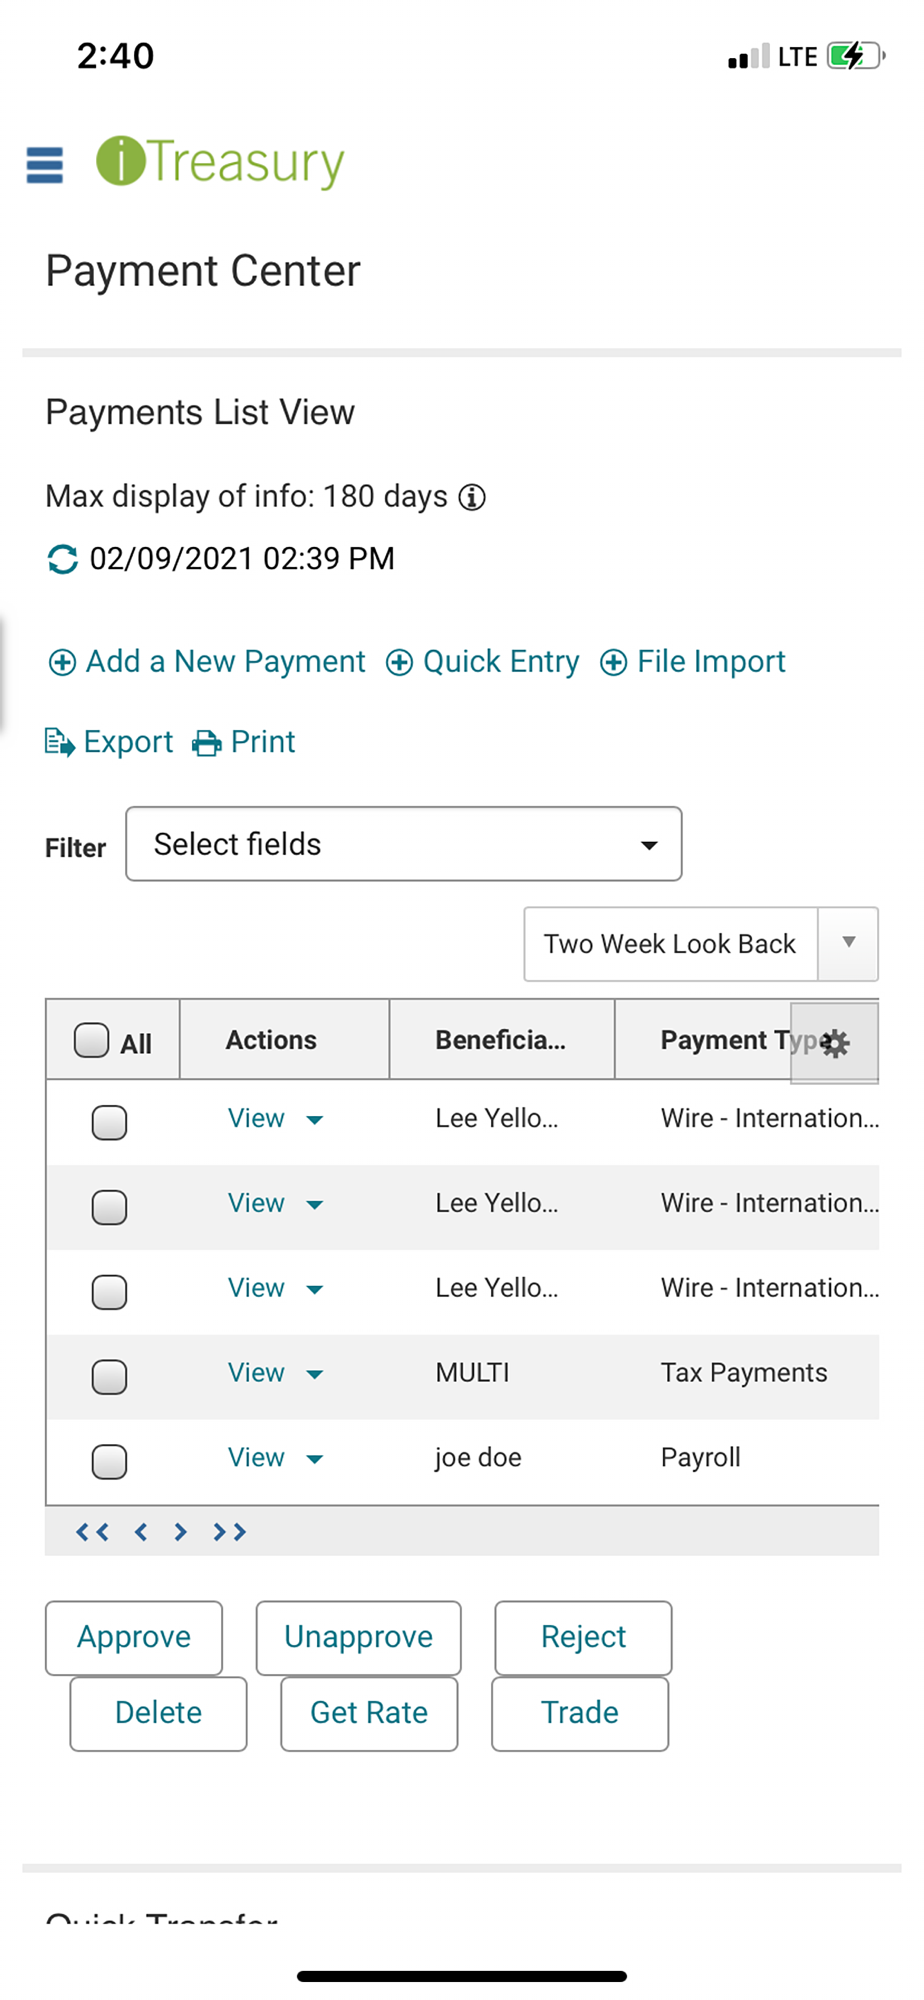The image size is (924, 2000).
Task: Open table settings gear icon
Action: (834, 1043)
